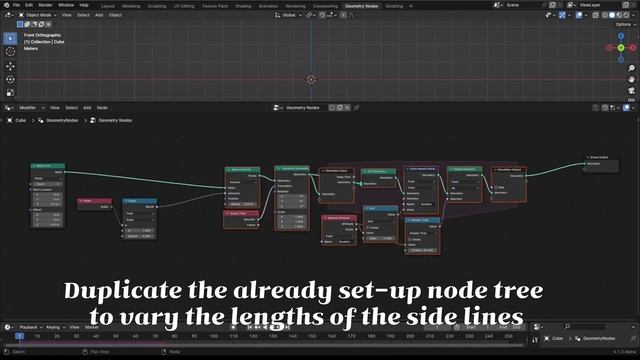Select the Rotate tool in the viewport toolbar
The width and height of the screenshot is (640, 360).
click(10, 79)
